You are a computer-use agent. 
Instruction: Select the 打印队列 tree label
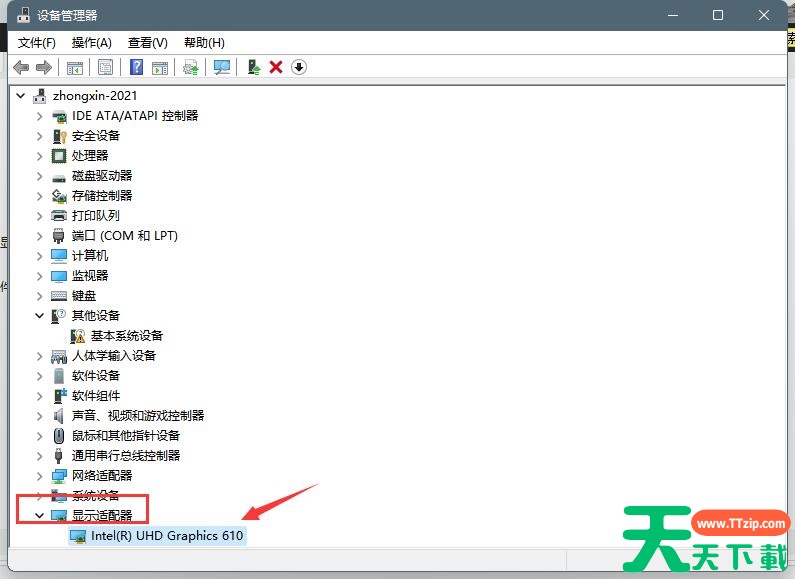(x=96, y=215)
